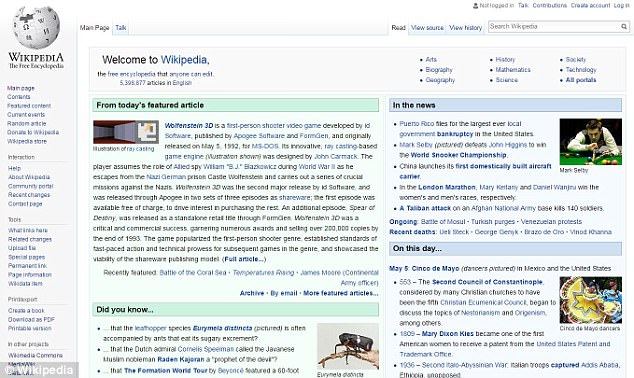Image resolution: width=634 pixels, height=378 pixels.
Task: Open the Science portal link
Action: 507,80
